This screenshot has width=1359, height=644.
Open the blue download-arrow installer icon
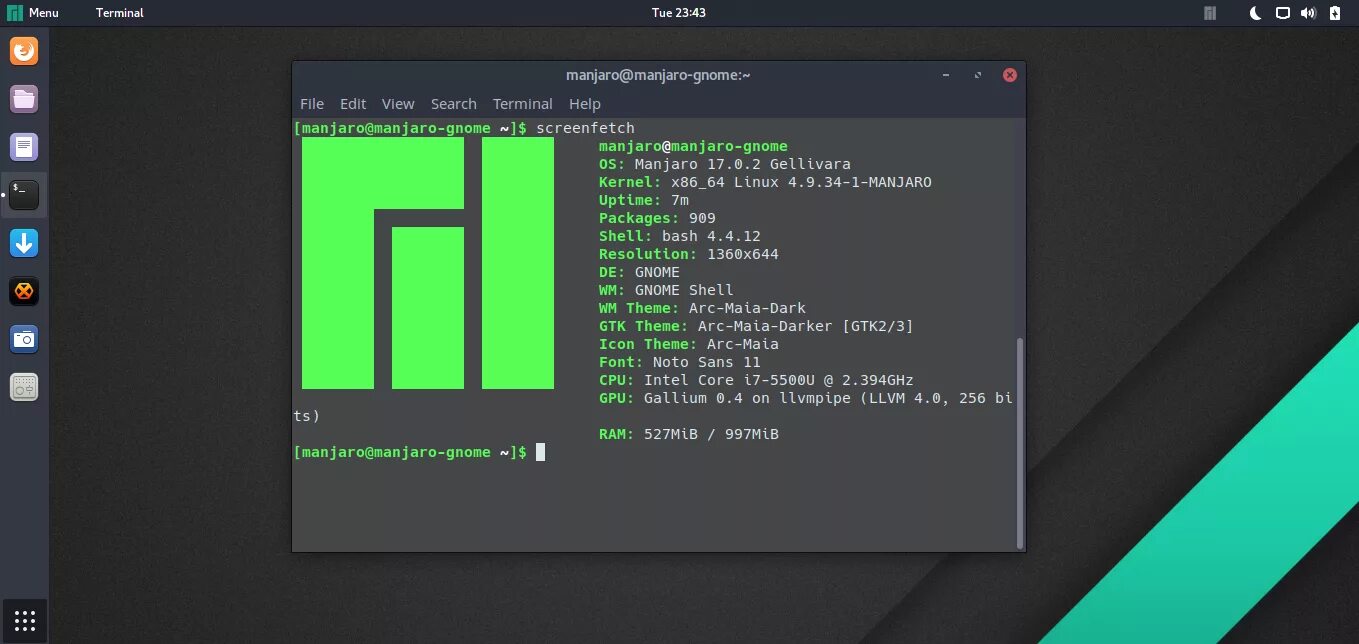click(24, 243)
